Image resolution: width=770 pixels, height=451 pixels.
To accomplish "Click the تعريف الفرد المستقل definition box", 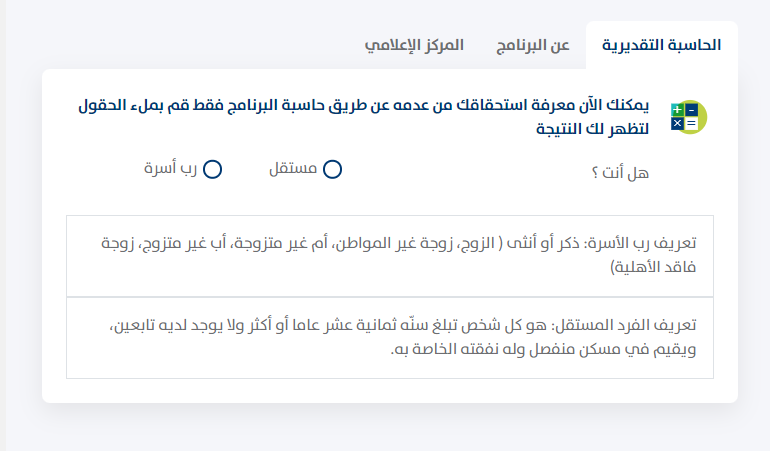I will point(390,338).
